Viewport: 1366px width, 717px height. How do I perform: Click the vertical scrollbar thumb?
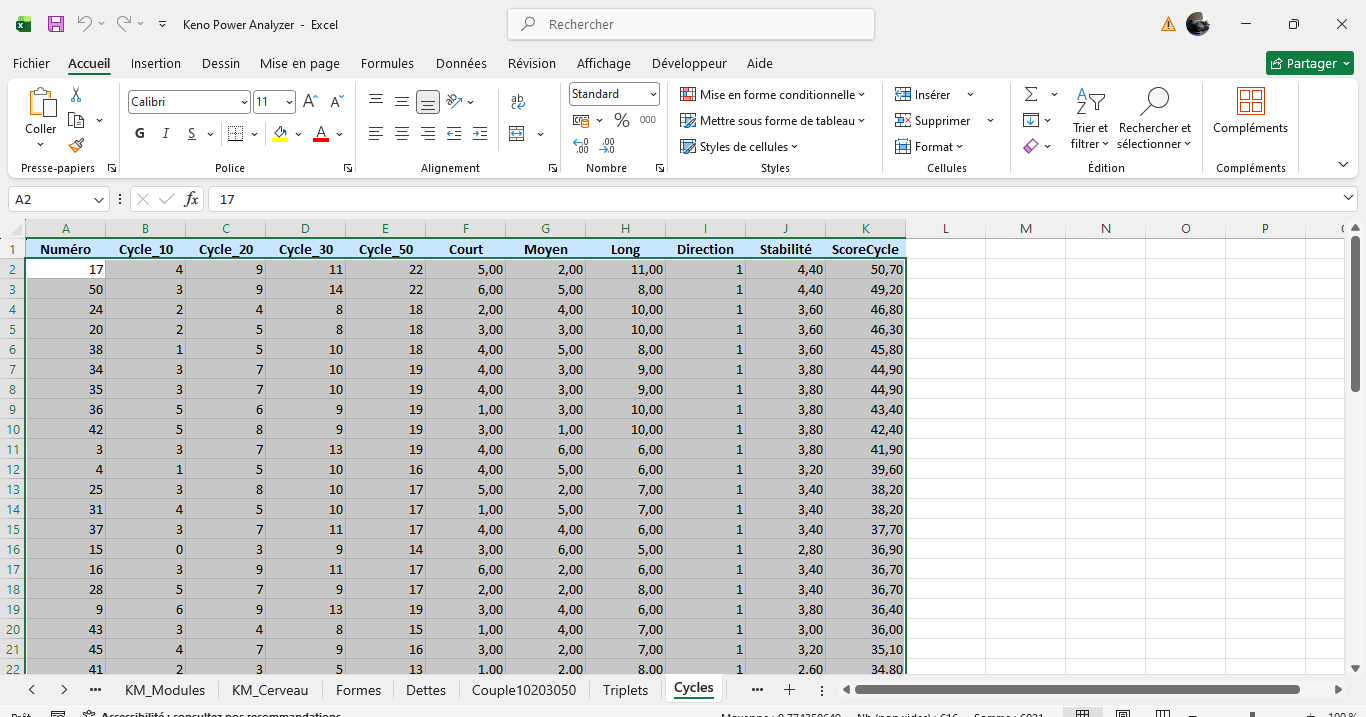coord(1355,313)
